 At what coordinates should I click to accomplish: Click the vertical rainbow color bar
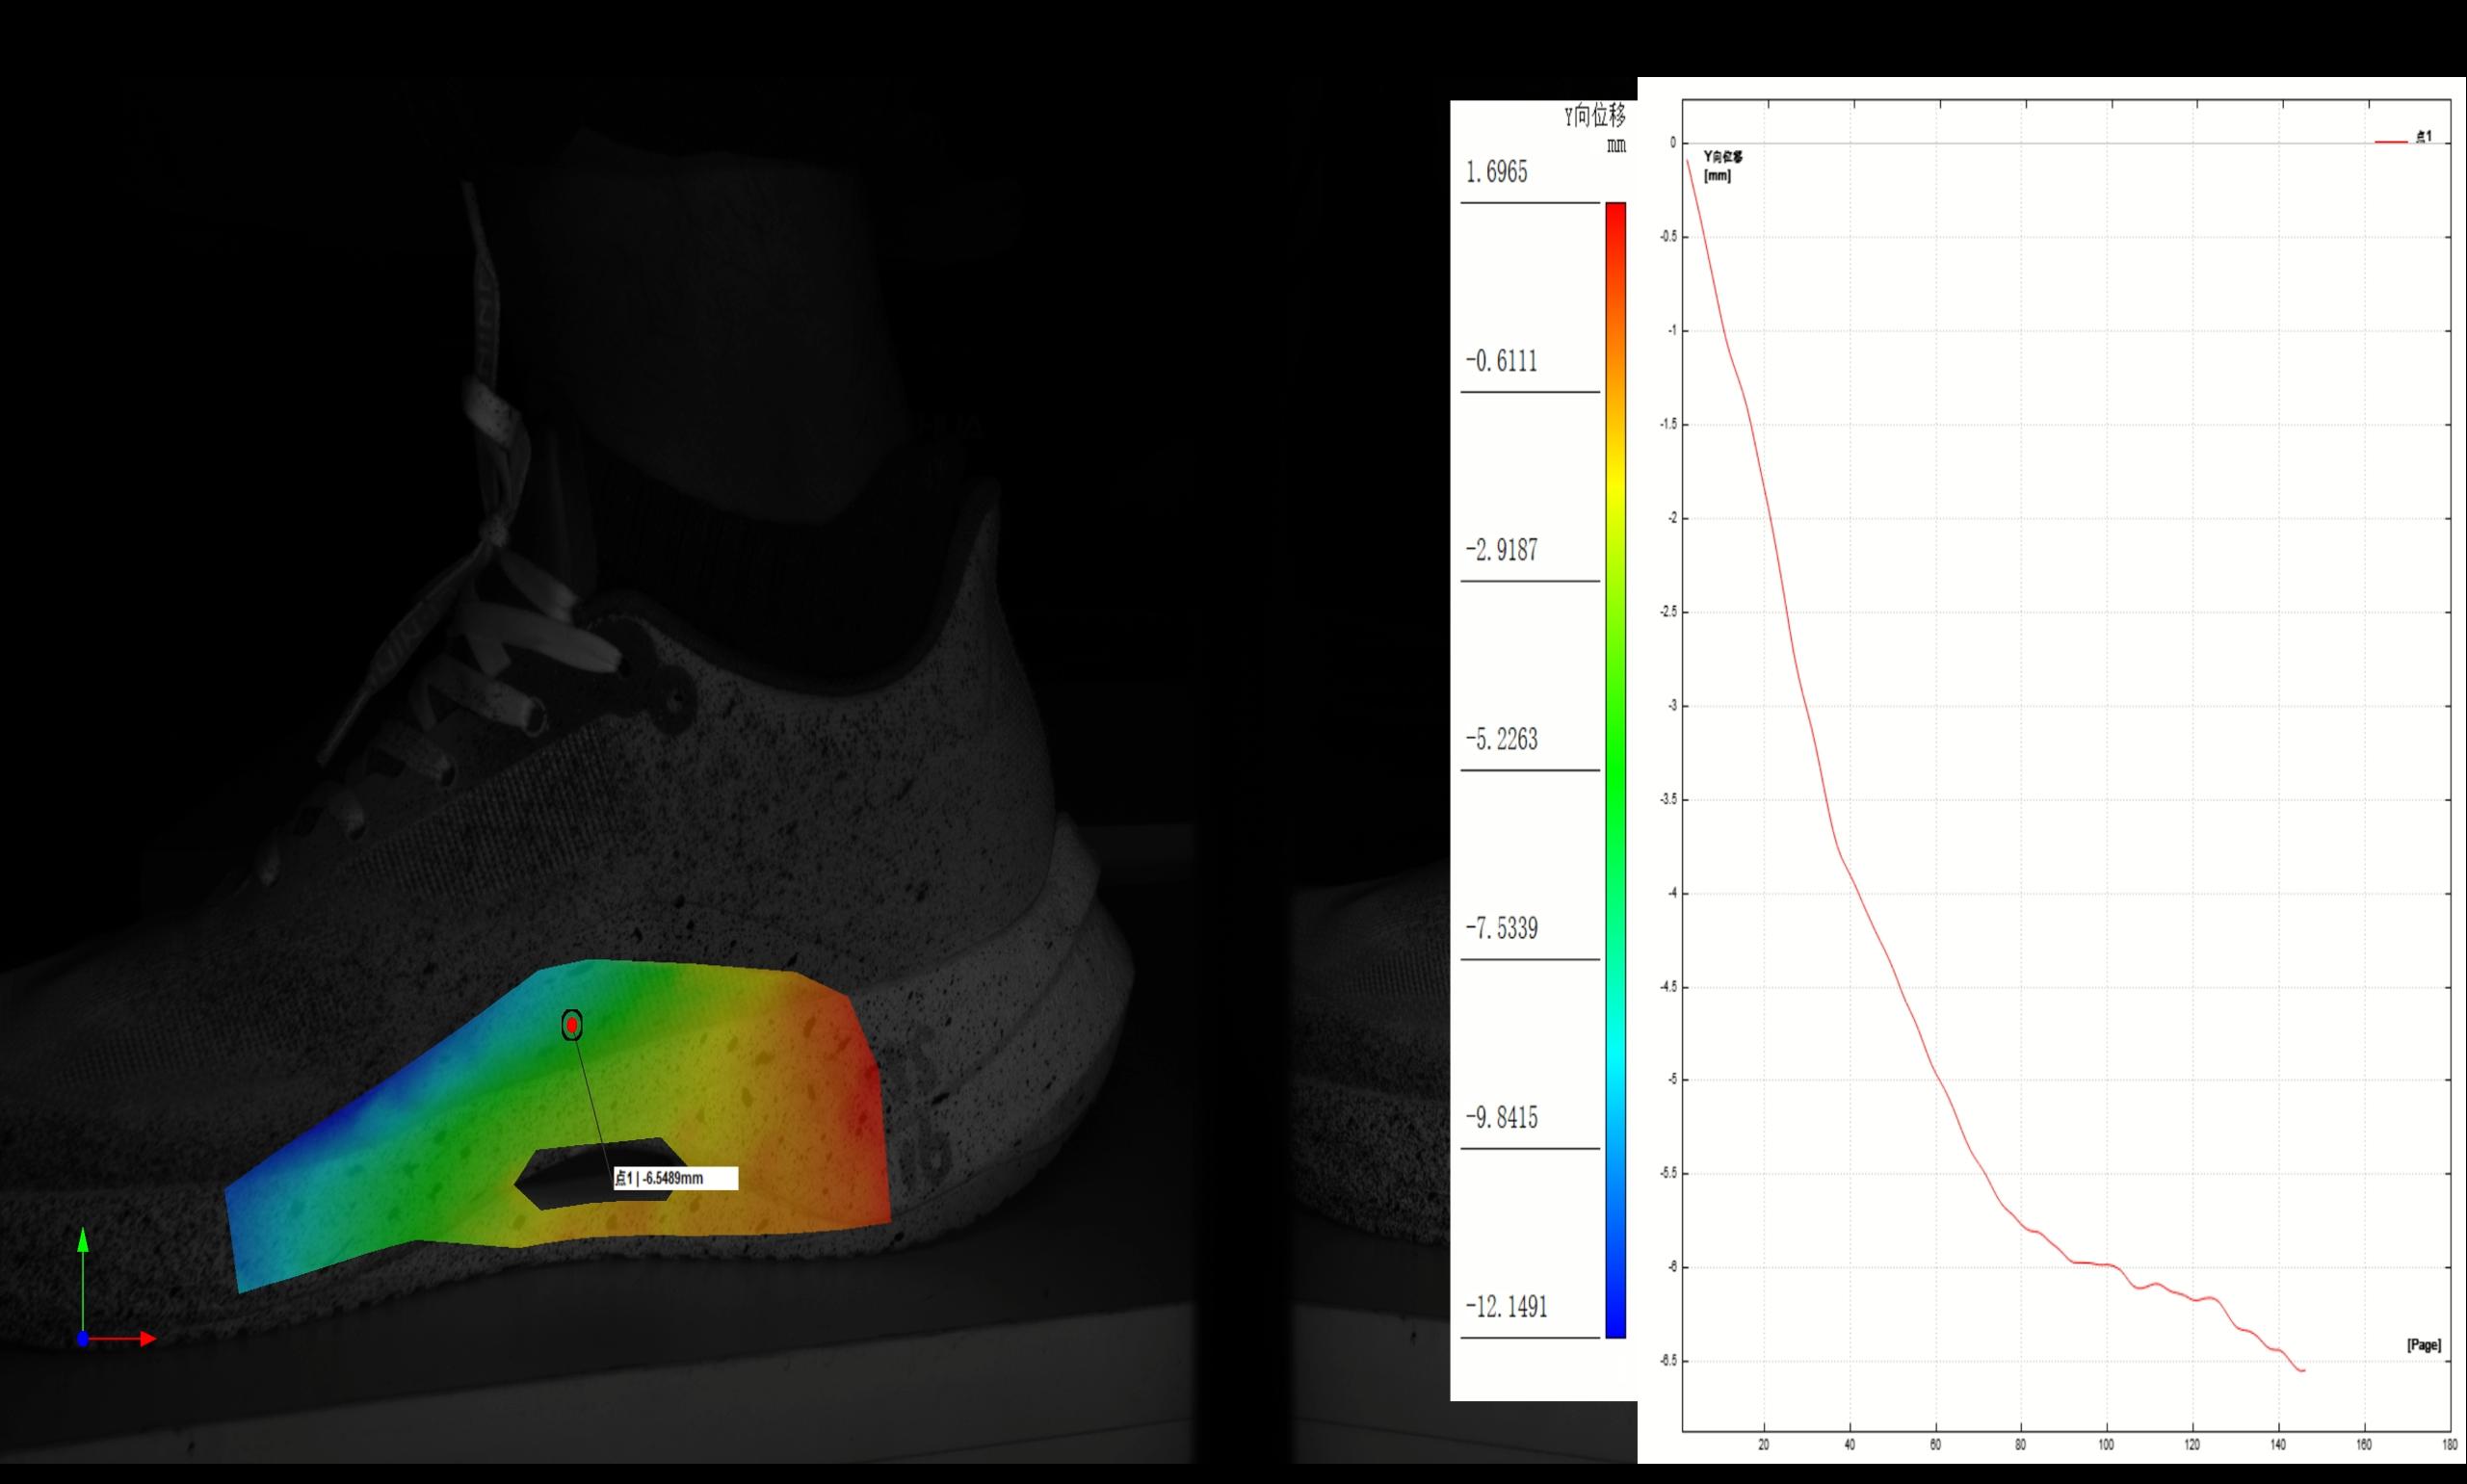(1615, 770)
